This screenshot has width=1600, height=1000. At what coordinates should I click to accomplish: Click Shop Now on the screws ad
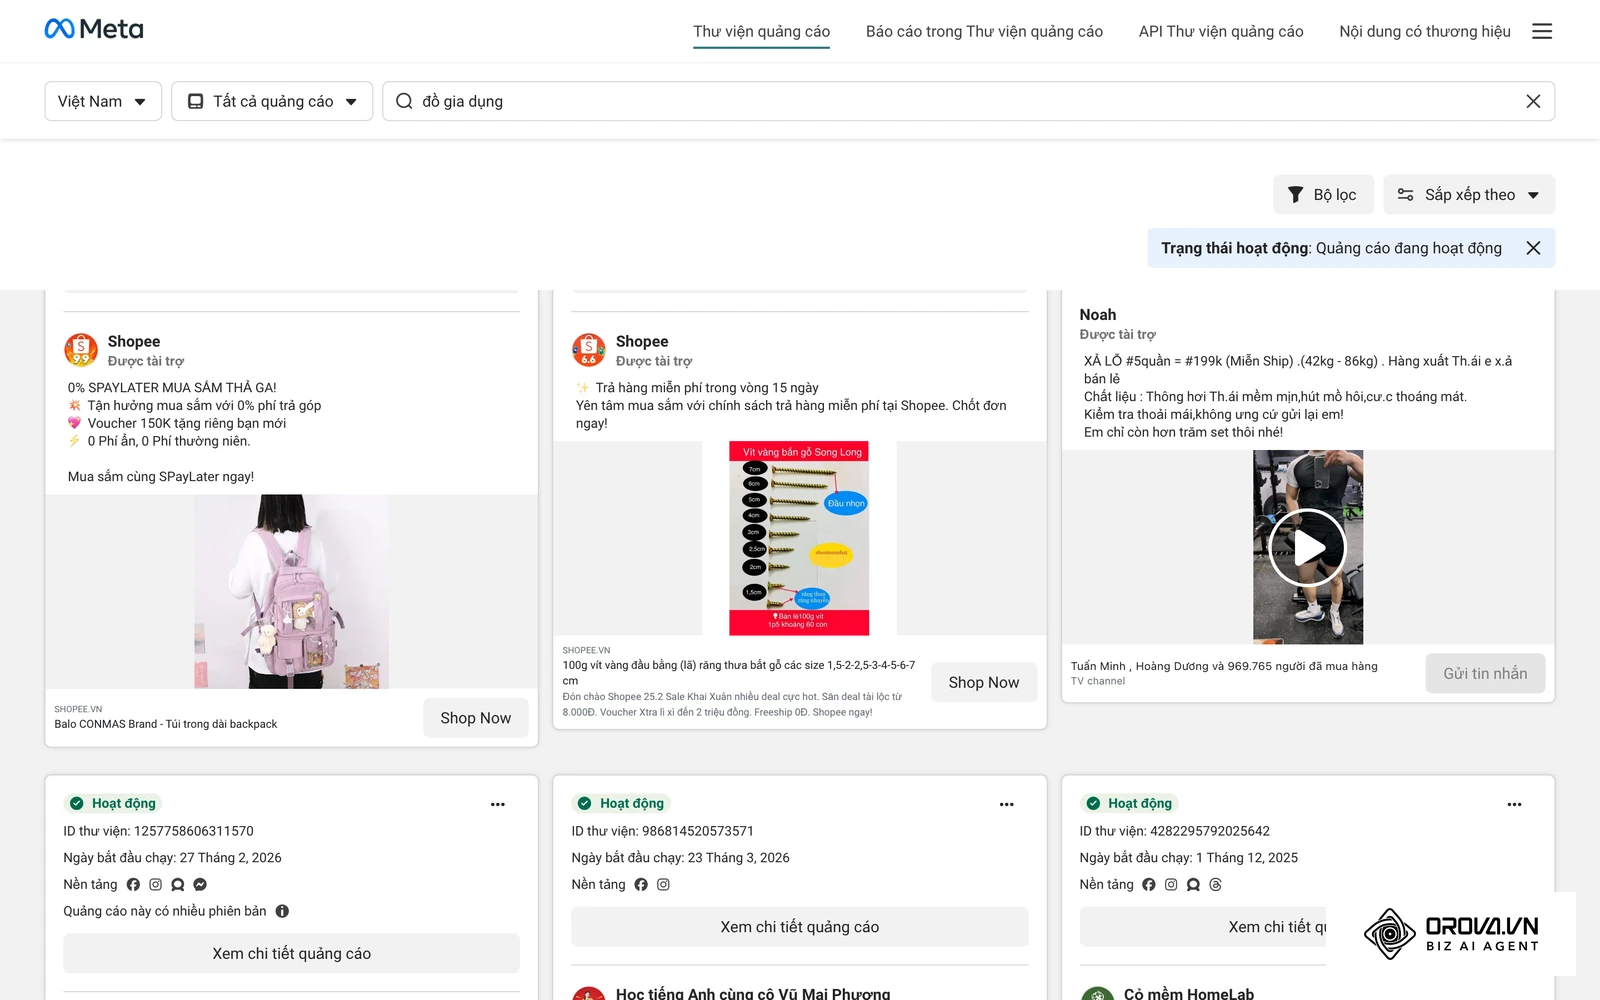pos(984,682)
